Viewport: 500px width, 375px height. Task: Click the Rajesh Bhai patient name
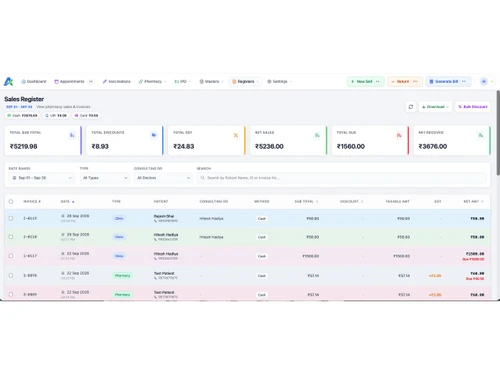click(x=164, y=216)
